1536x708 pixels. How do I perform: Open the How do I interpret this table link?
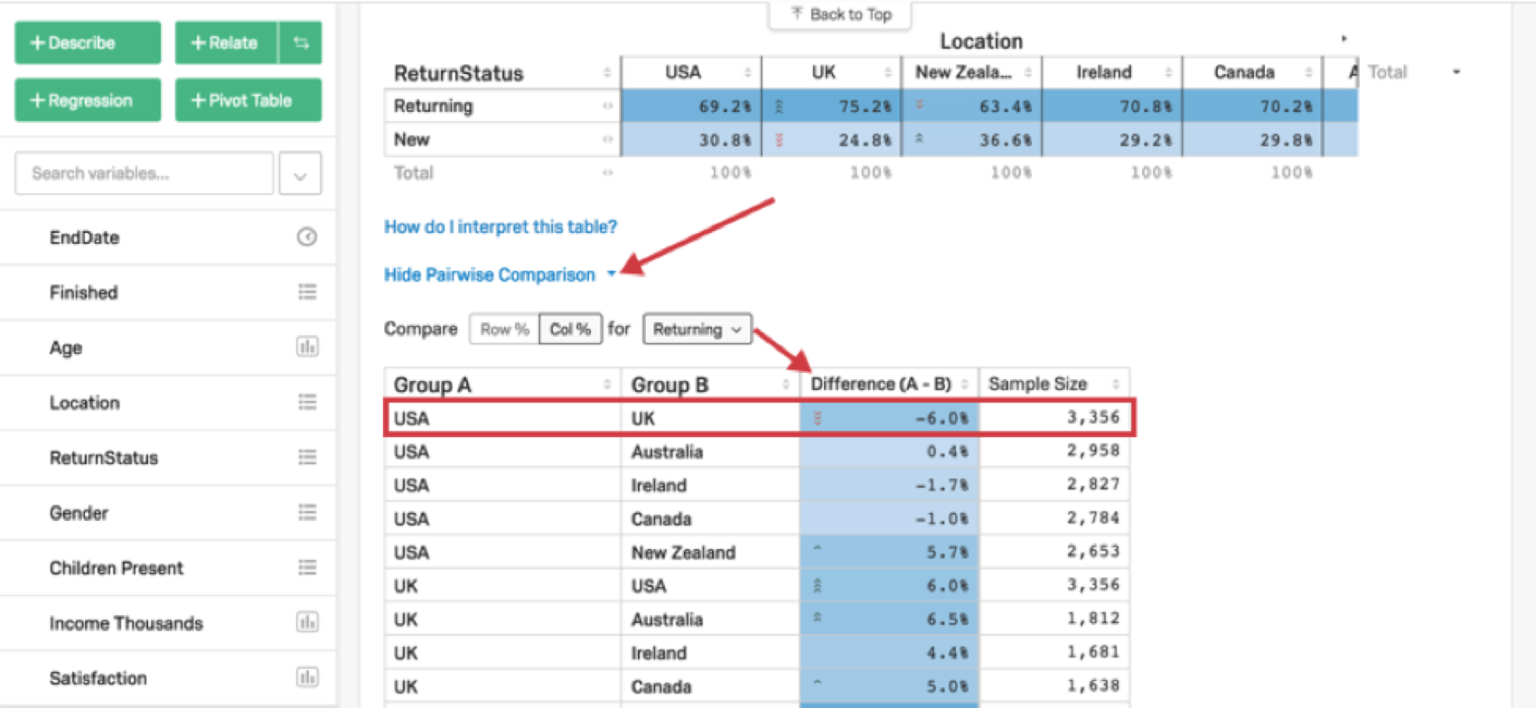point(500,227)
